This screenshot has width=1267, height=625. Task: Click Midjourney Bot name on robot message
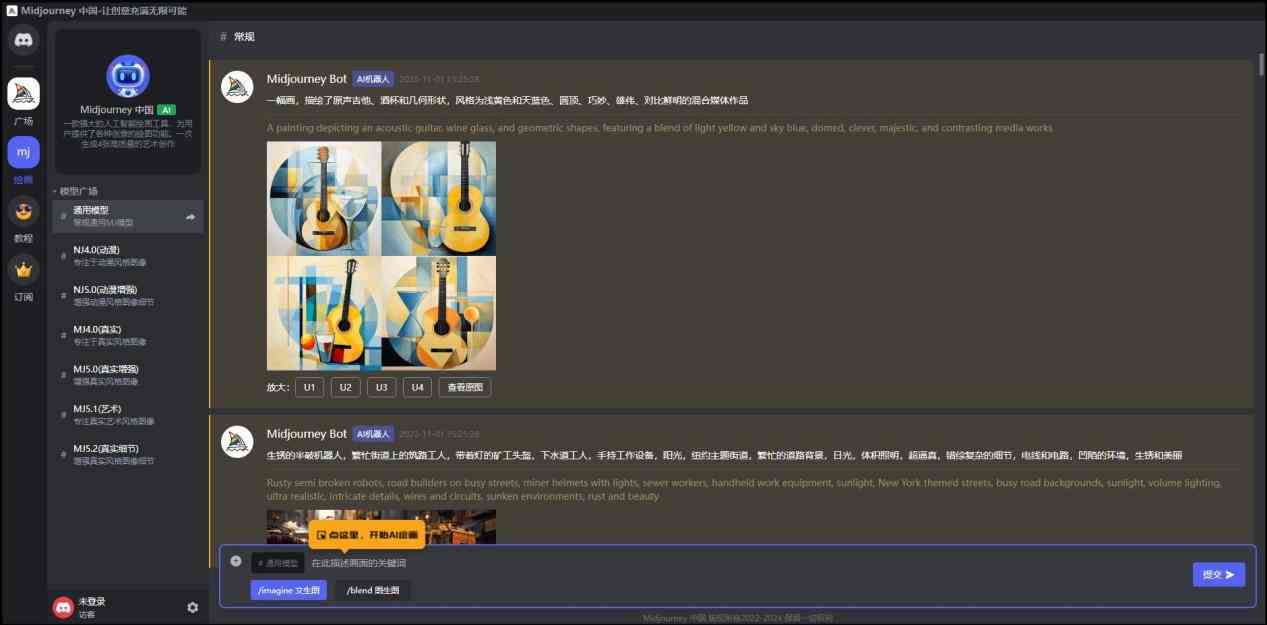tap(307, 433)
